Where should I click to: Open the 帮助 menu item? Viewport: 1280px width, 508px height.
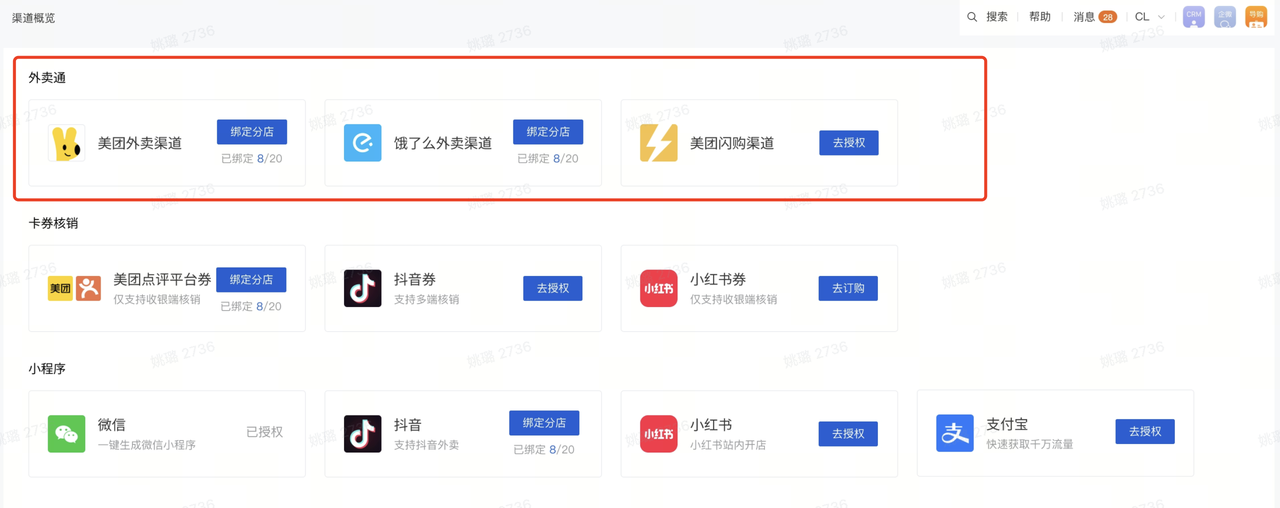pos(1040,17)
